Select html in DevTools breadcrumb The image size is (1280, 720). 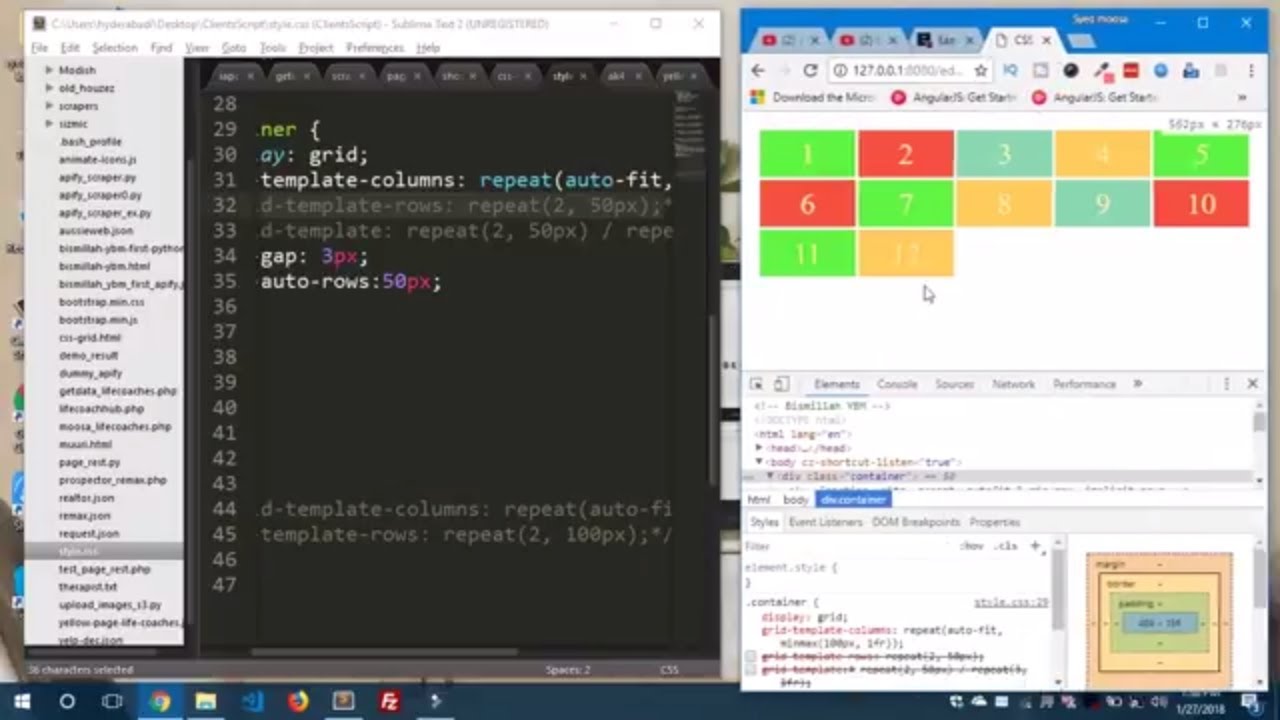[760, 500]
